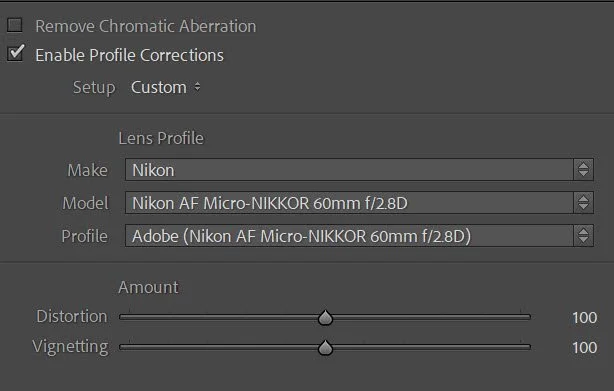This screenshot has width=614, height=391.
Task: Click the Make label
Action: pyautogui.click(x=87, y=170)
